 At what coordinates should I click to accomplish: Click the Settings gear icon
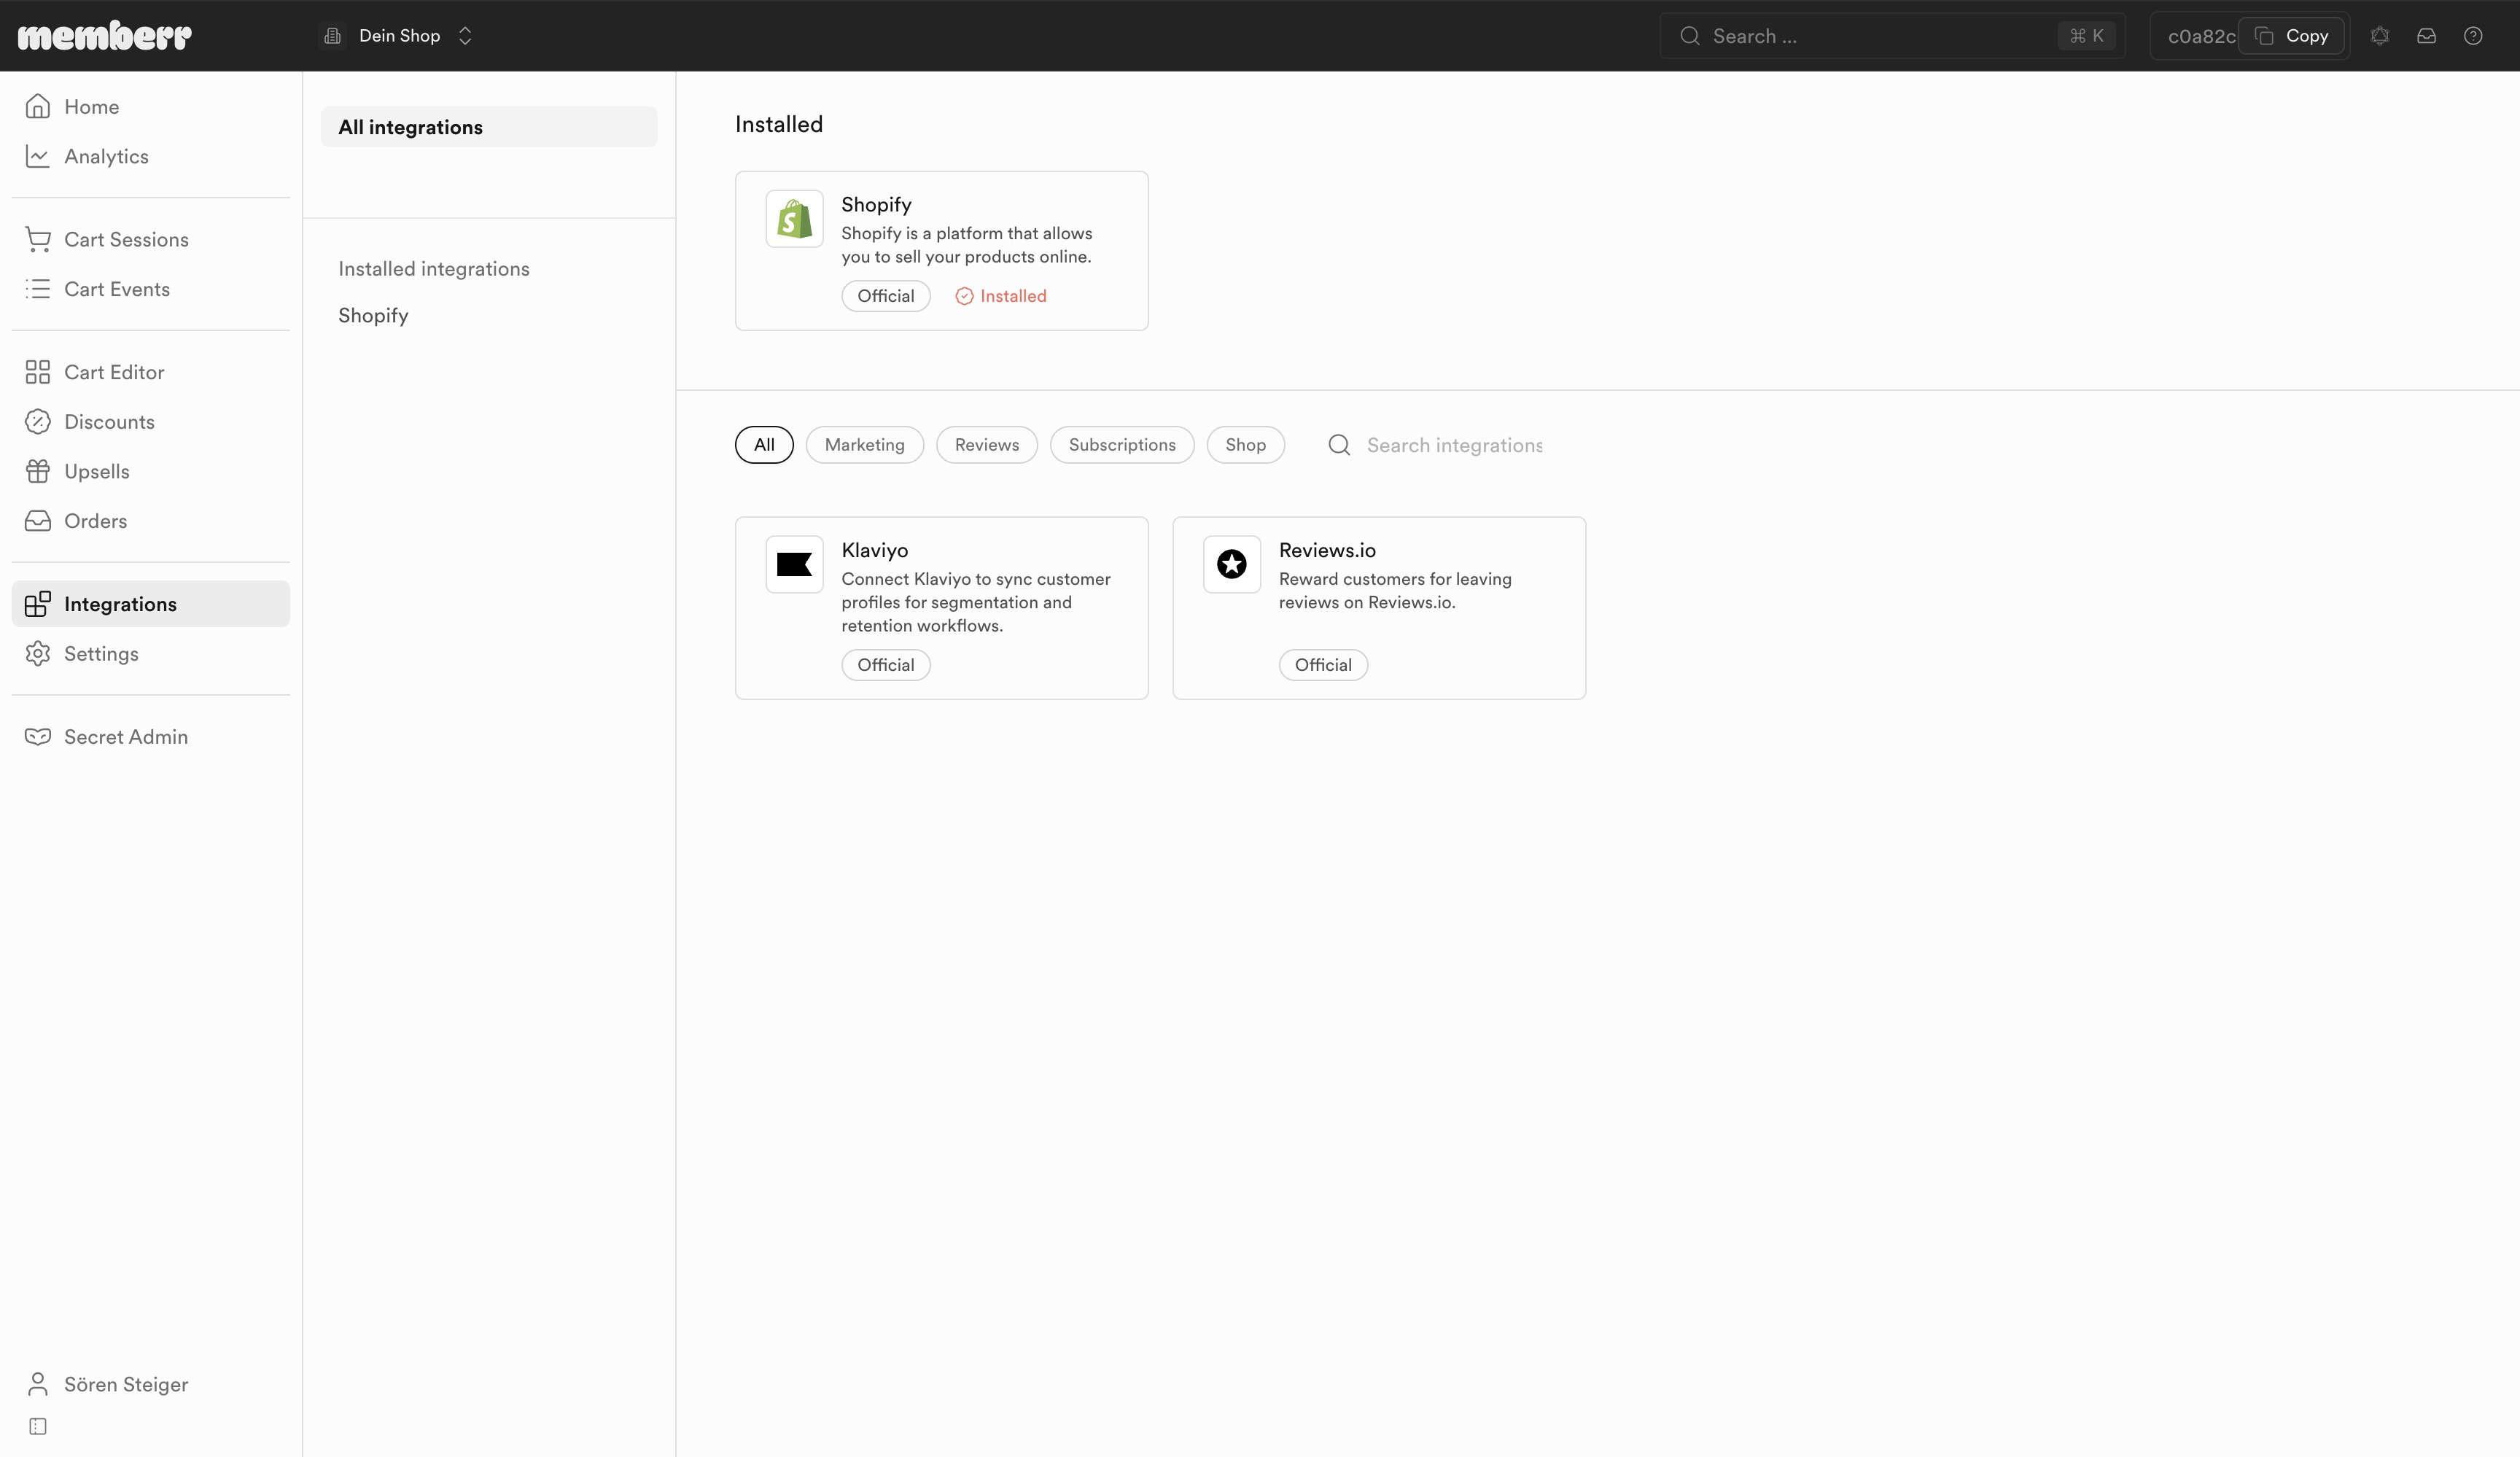(x=38, y=654)
